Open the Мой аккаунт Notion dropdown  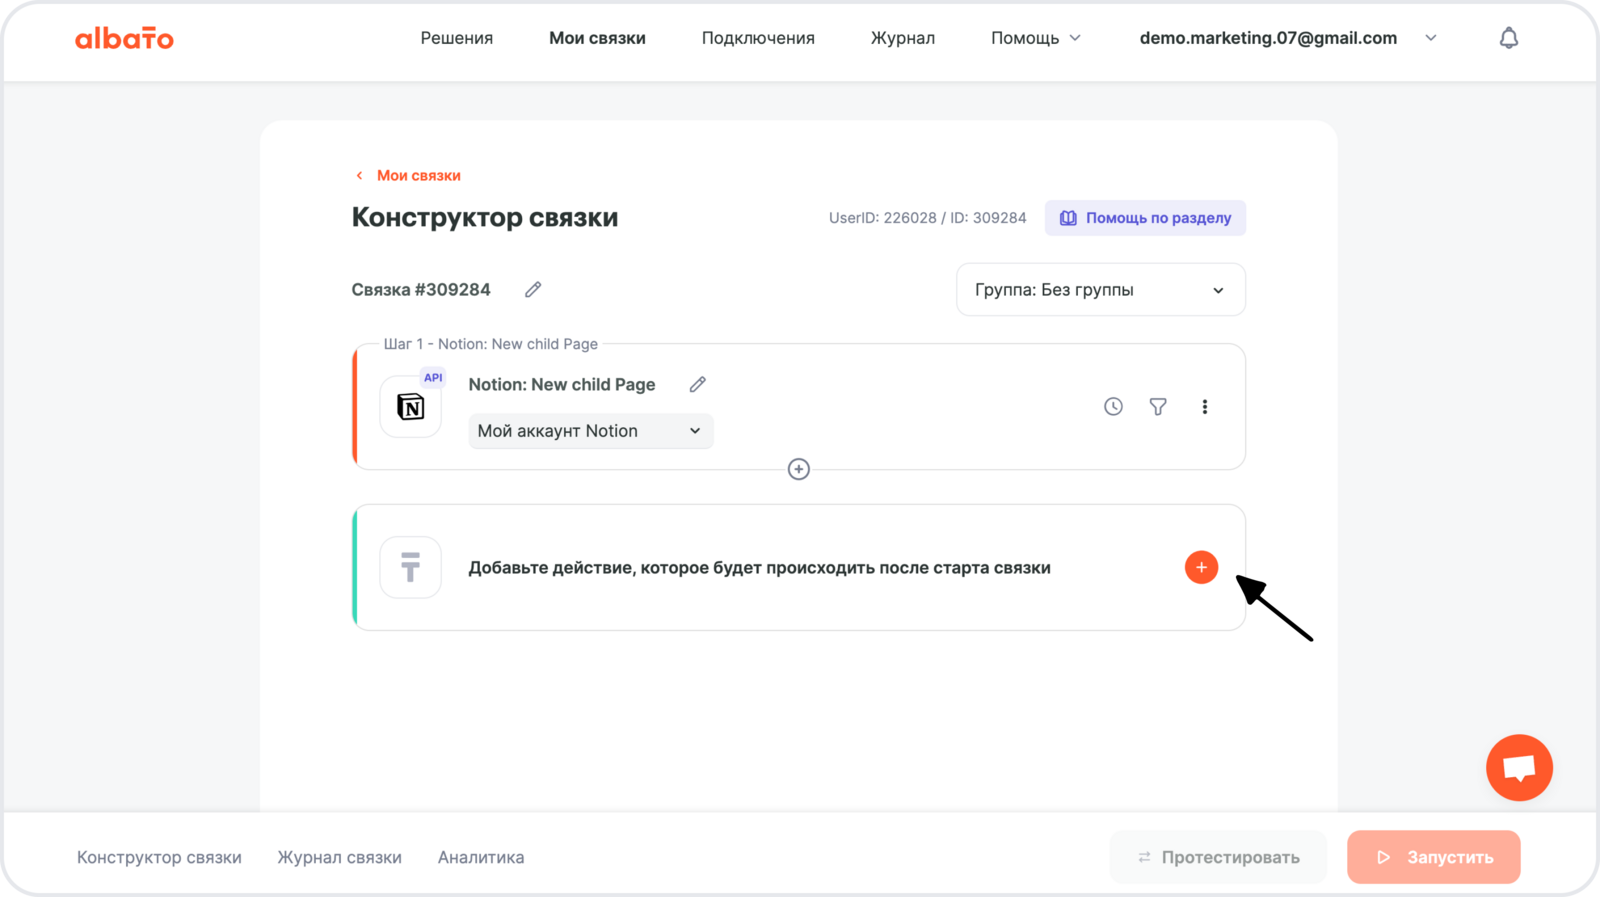(590, 431)
